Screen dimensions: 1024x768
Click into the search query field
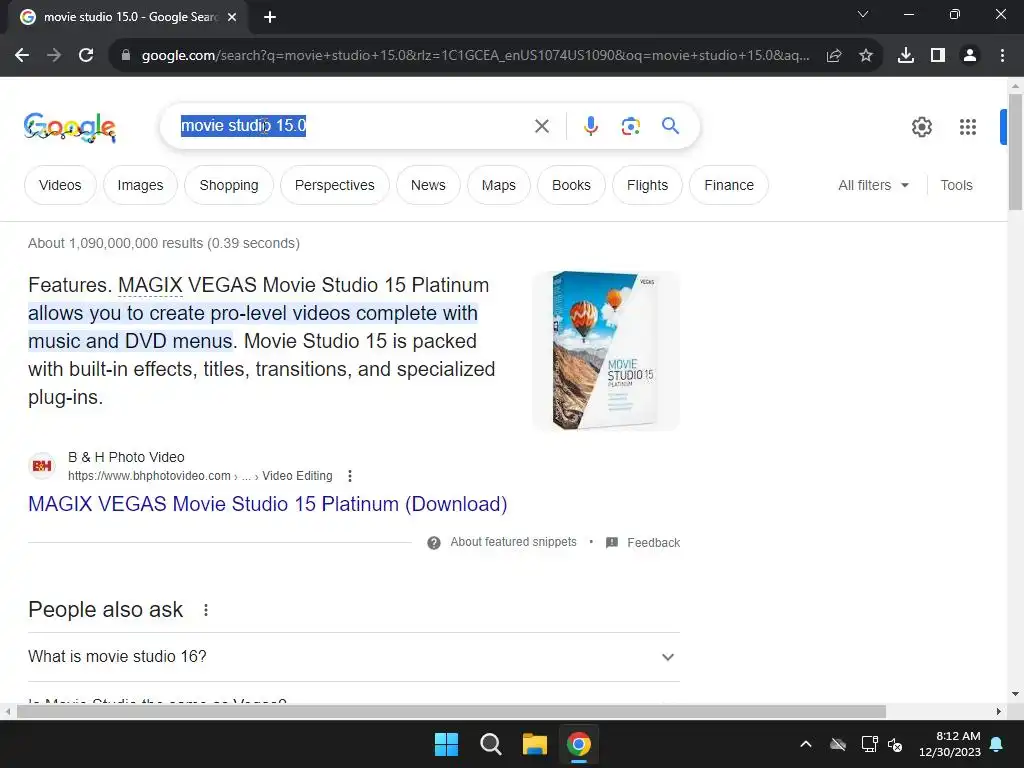[x=353, y=125]
